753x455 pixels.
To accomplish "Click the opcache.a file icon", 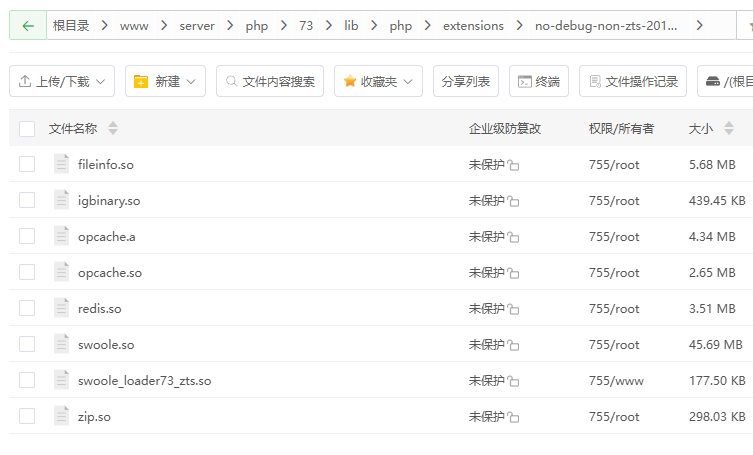I will click(61, 236).
